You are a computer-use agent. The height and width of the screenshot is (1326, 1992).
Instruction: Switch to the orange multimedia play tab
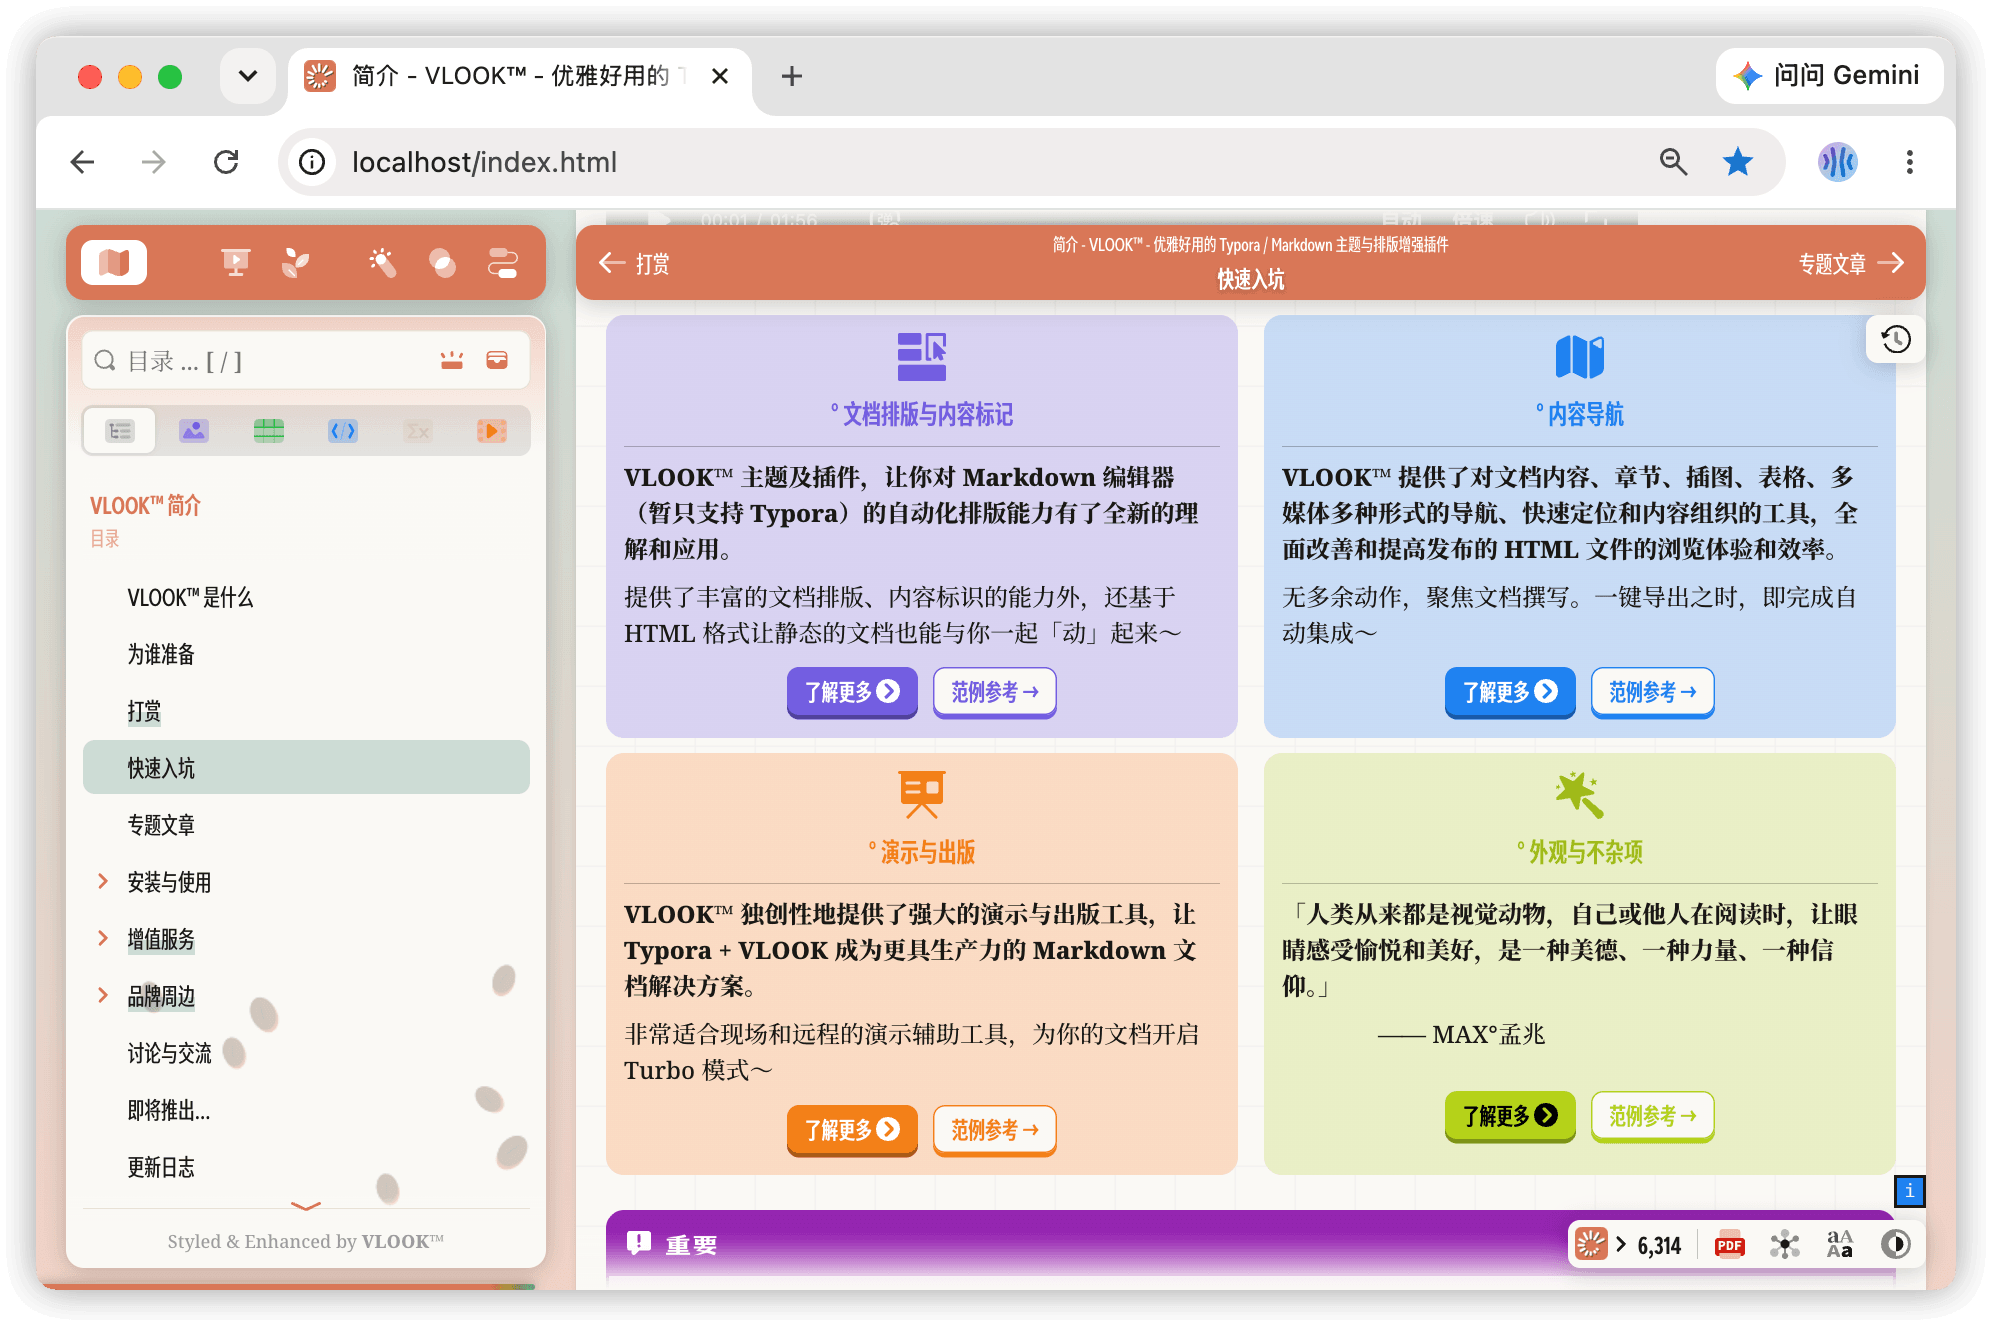tap(492, 431)
